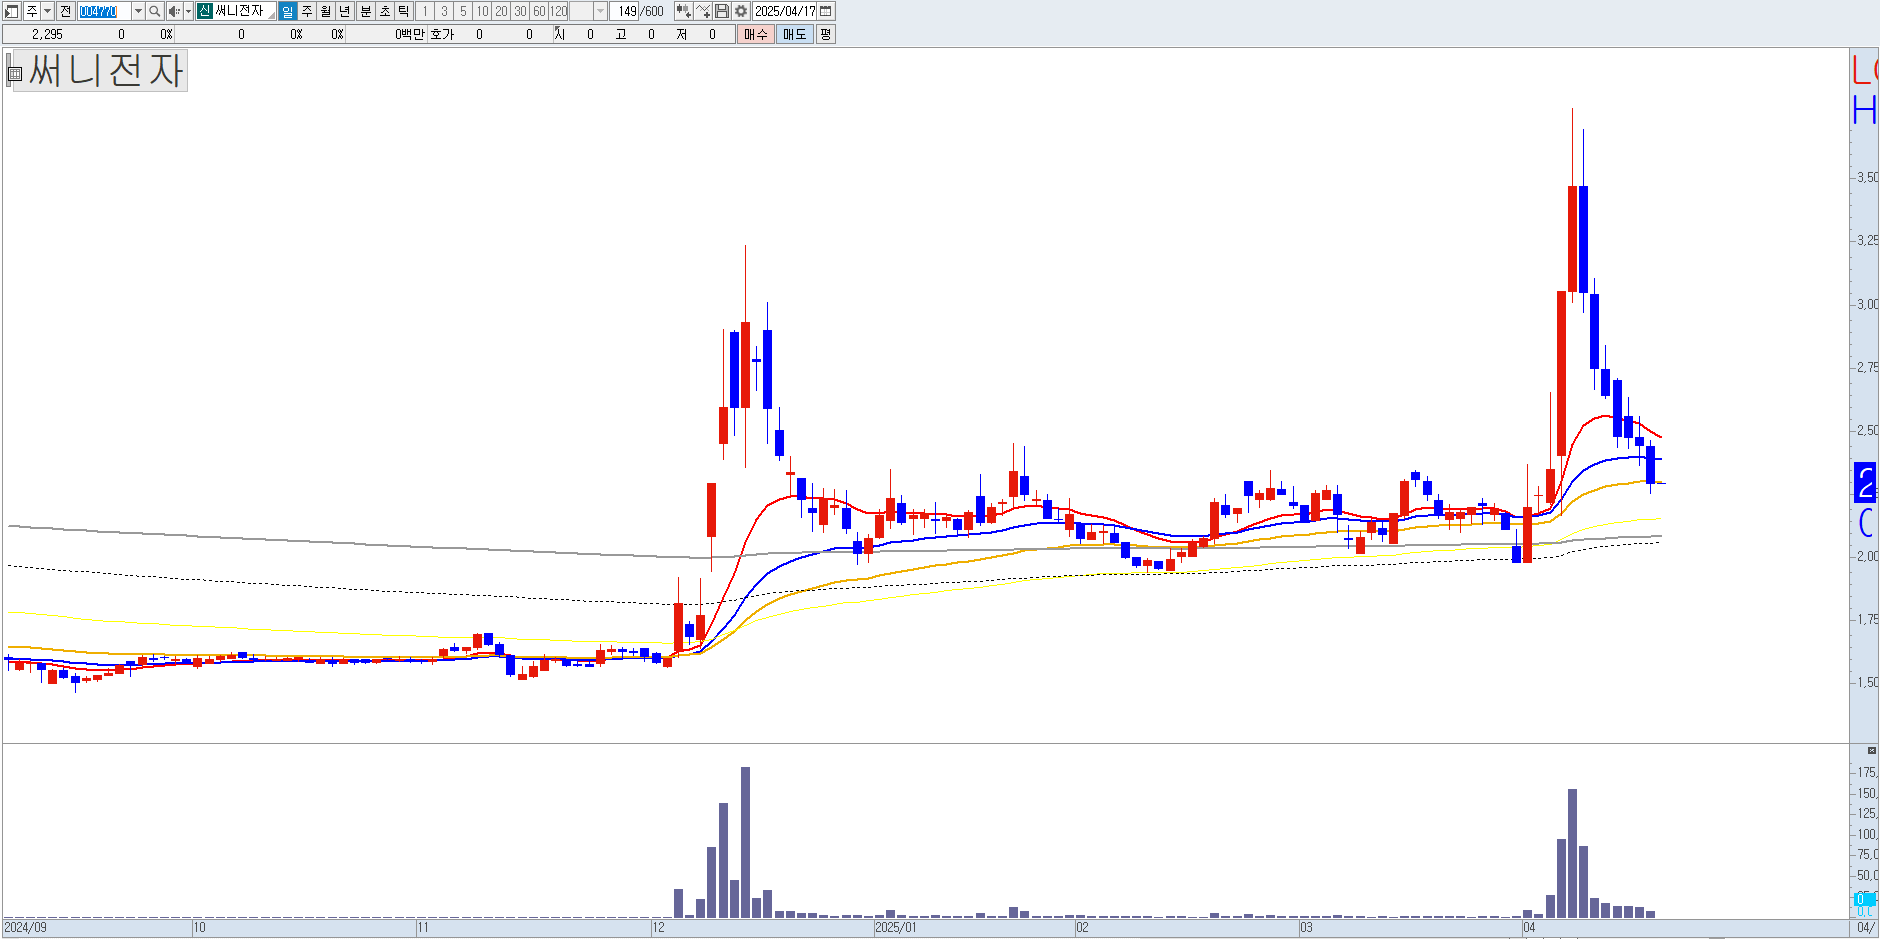Switch to tick chart 틱
This screenshot has height=939, width=1880.
[x=403, y=11]
